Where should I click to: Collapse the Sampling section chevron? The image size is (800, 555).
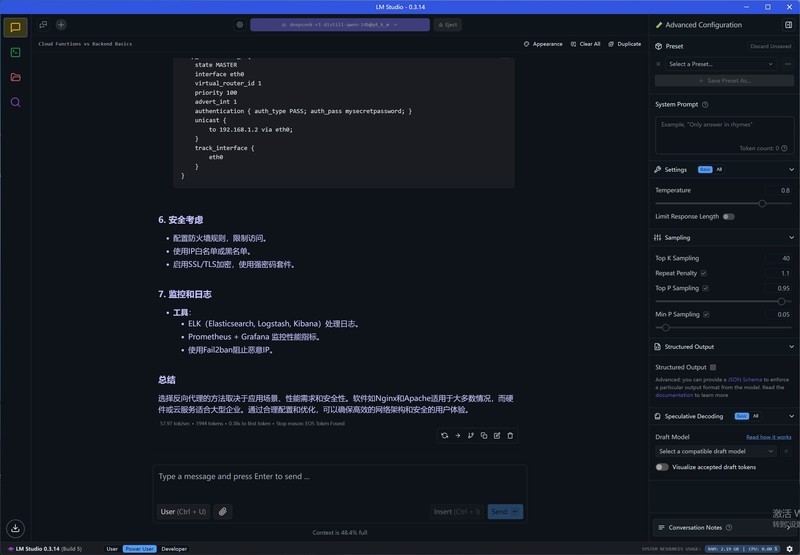coord(791,238)
